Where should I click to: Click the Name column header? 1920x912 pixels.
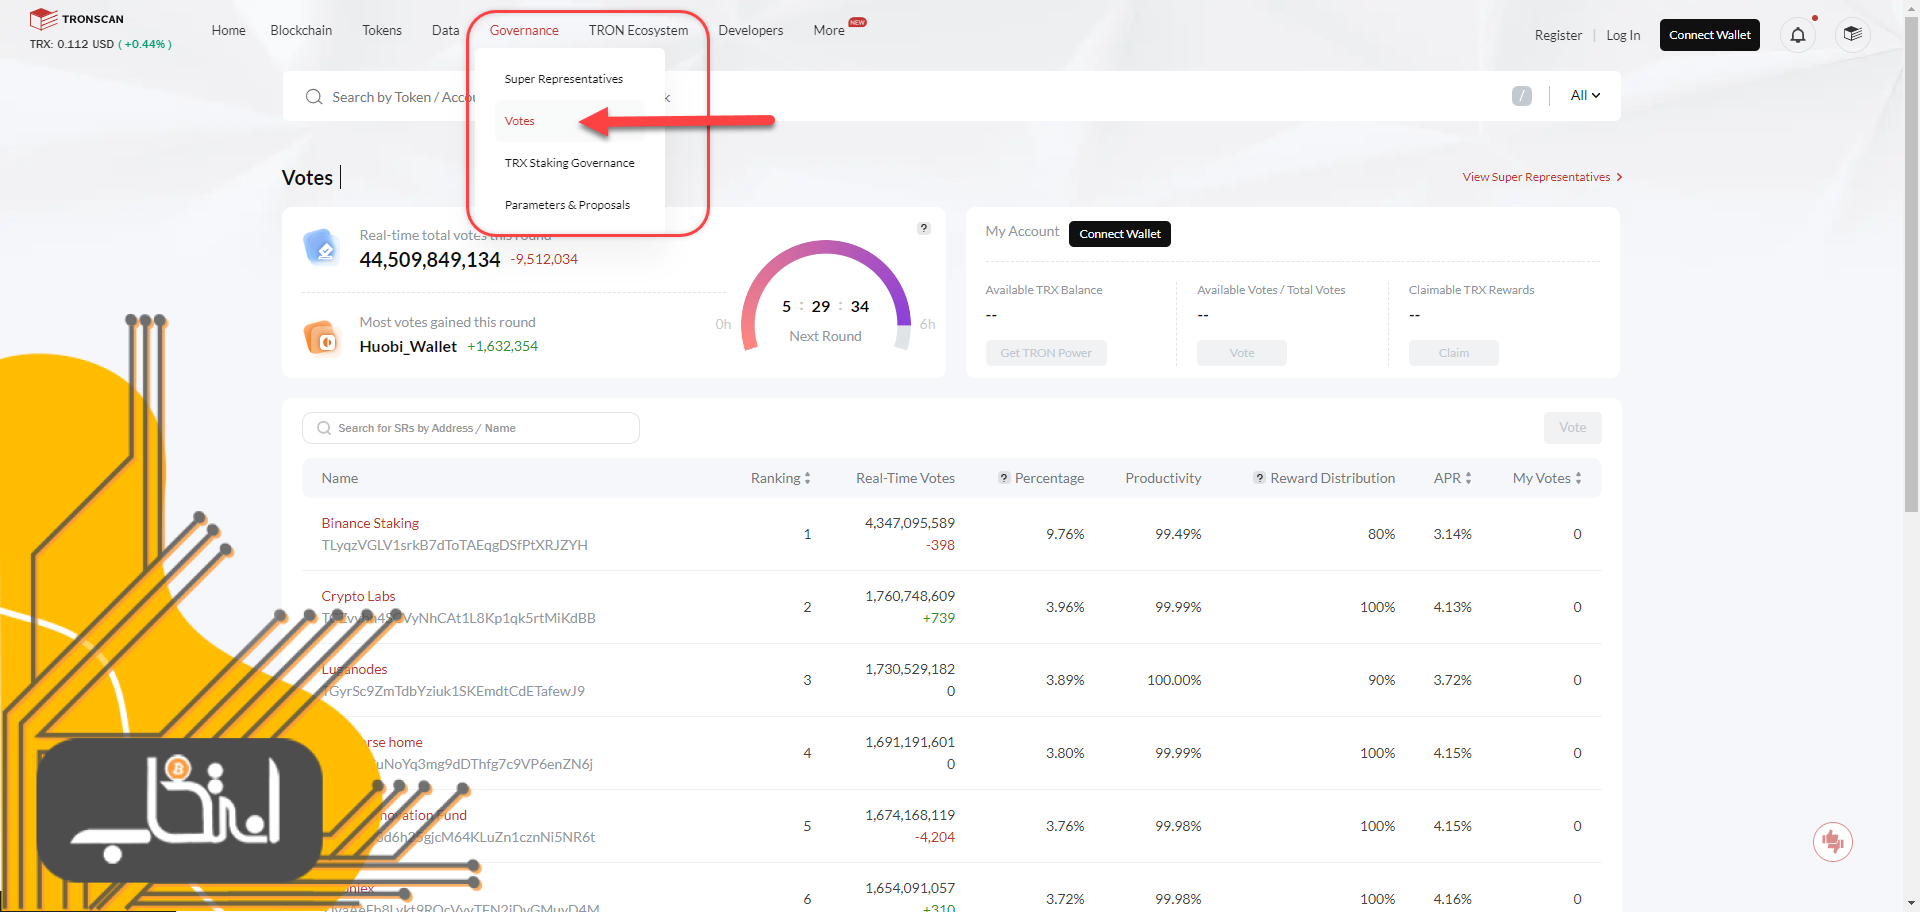click(340, 478)
